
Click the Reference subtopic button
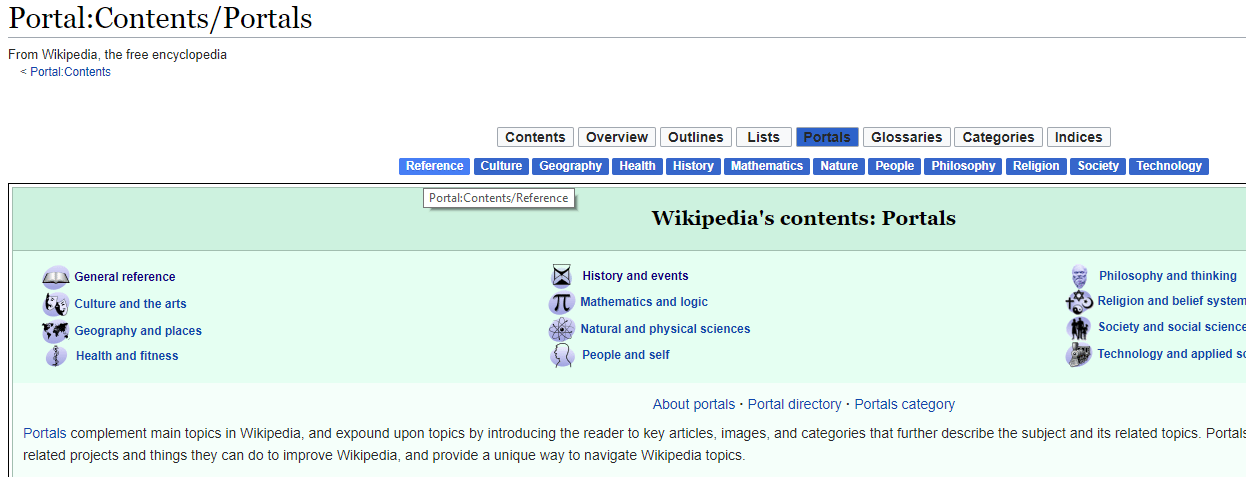[435, 166]
